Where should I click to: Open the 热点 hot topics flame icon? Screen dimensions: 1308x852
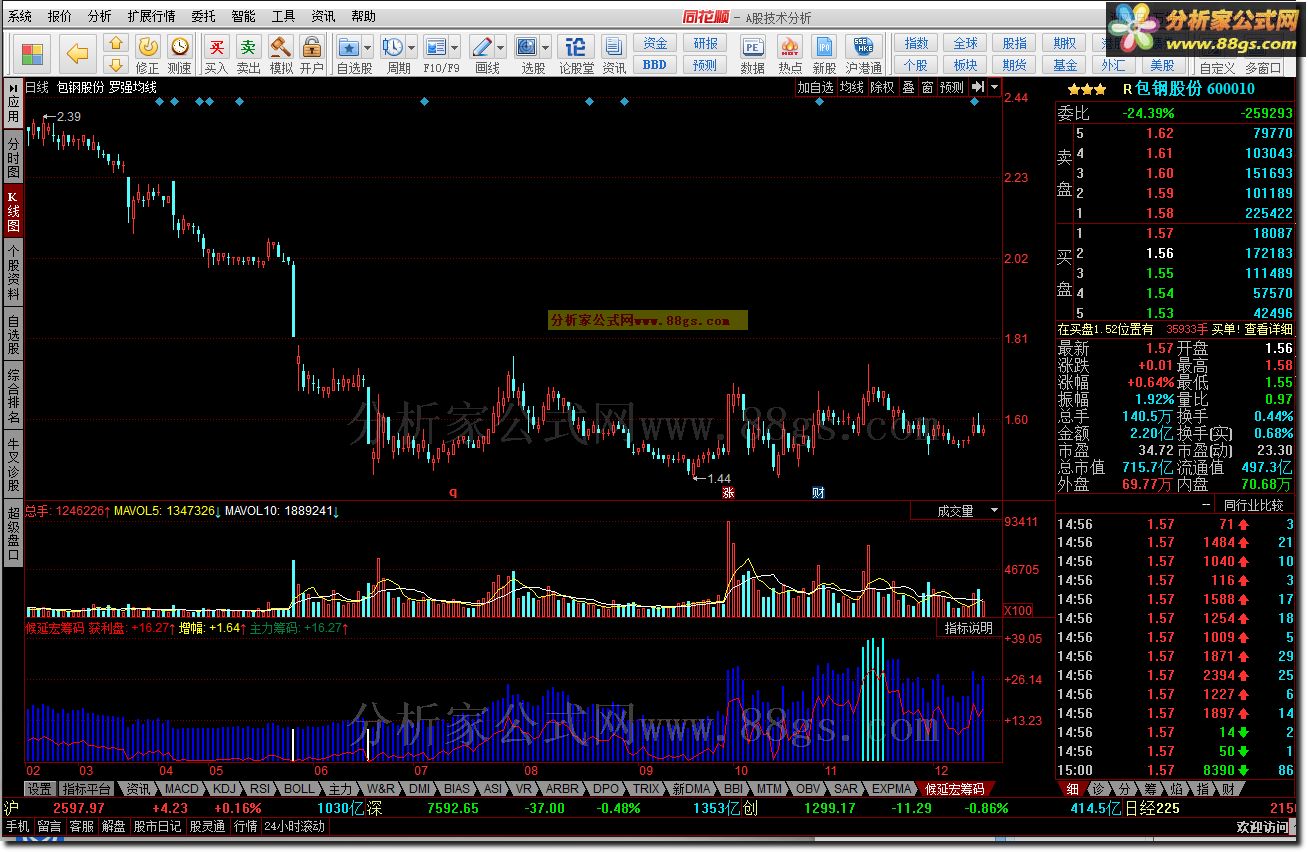click(790, 46)
